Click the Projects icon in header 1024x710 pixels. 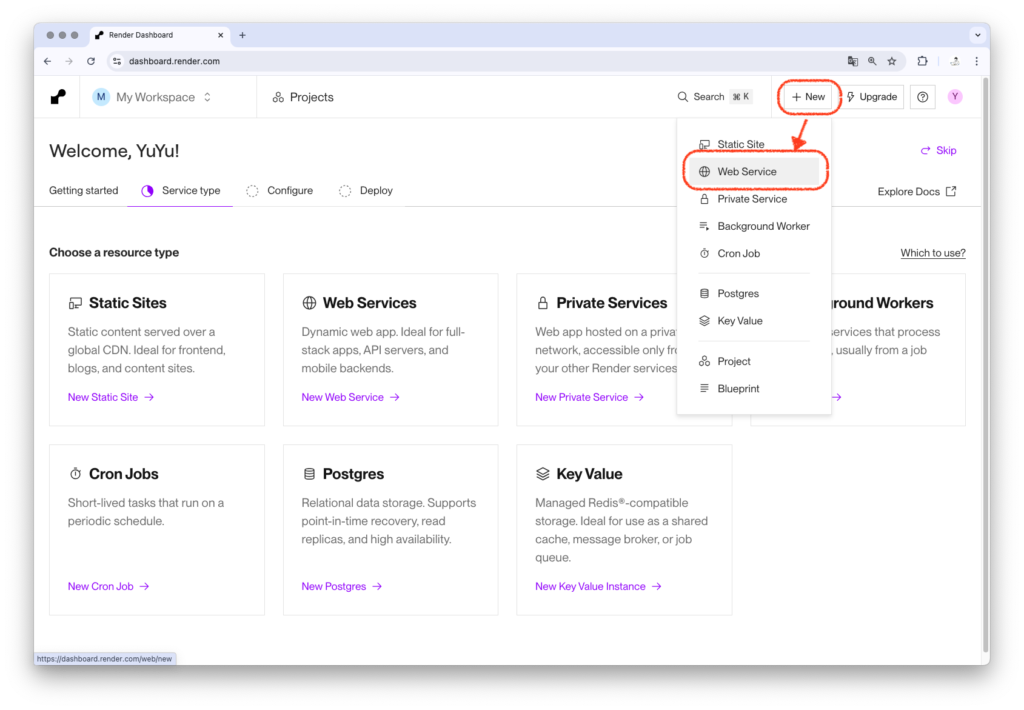278,97
